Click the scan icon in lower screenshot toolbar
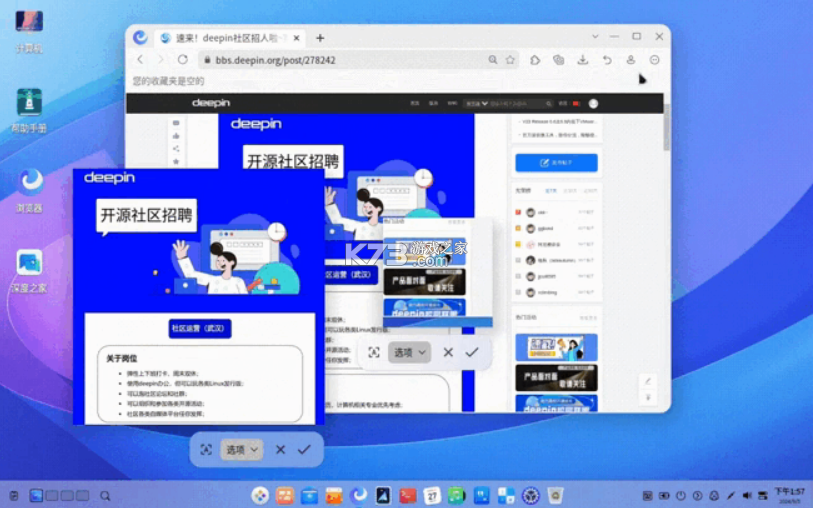 (x=206, y=449)
